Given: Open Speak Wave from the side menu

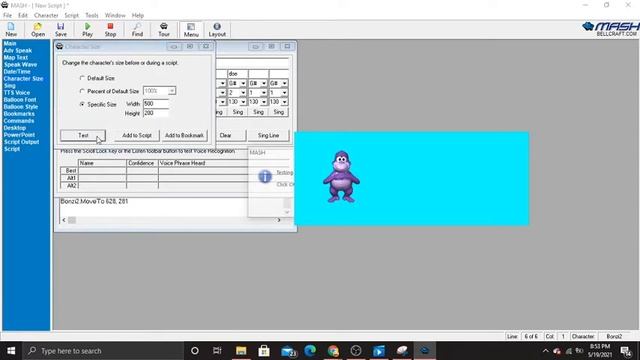Looking at the screenshot, I should coord(20,64).
